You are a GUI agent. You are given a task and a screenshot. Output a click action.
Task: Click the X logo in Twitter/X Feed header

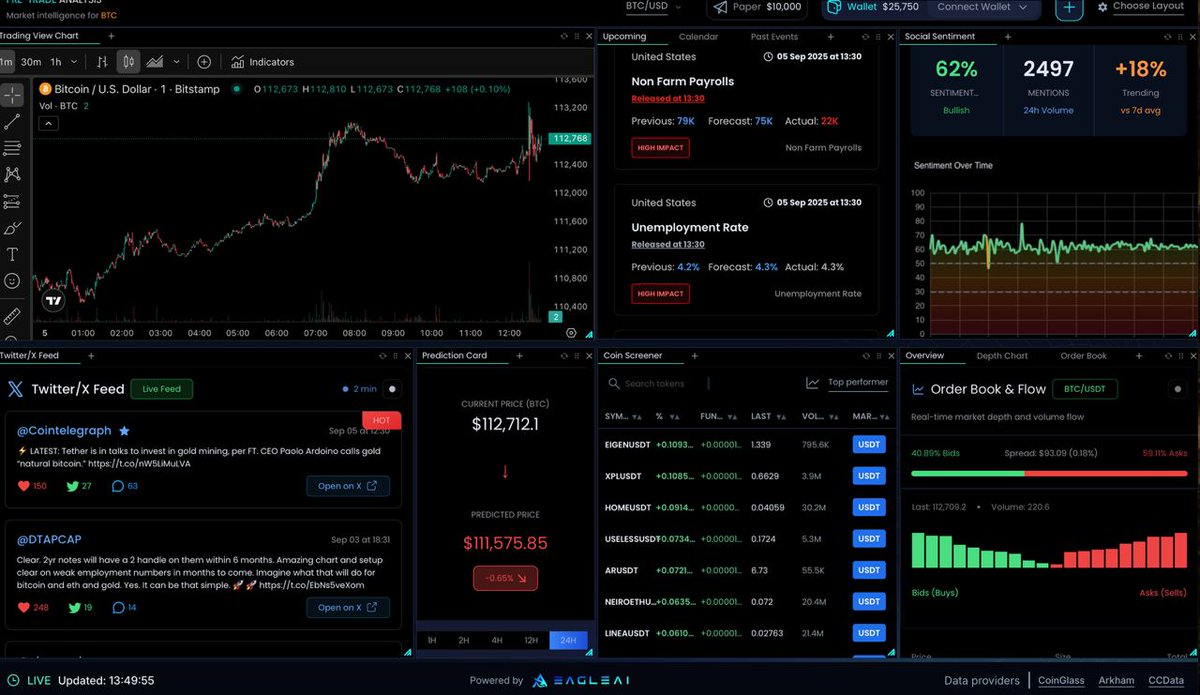(15, 389)
